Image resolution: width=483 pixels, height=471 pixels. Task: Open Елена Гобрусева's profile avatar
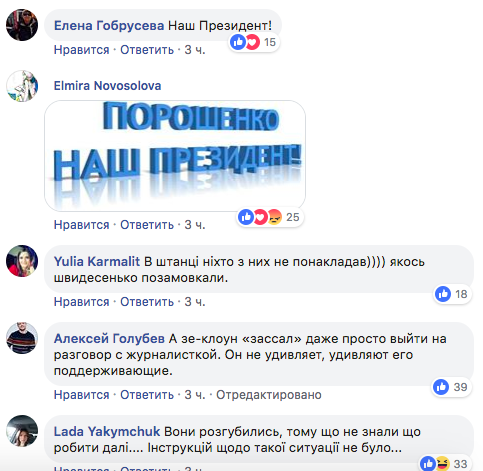(22, 25)
